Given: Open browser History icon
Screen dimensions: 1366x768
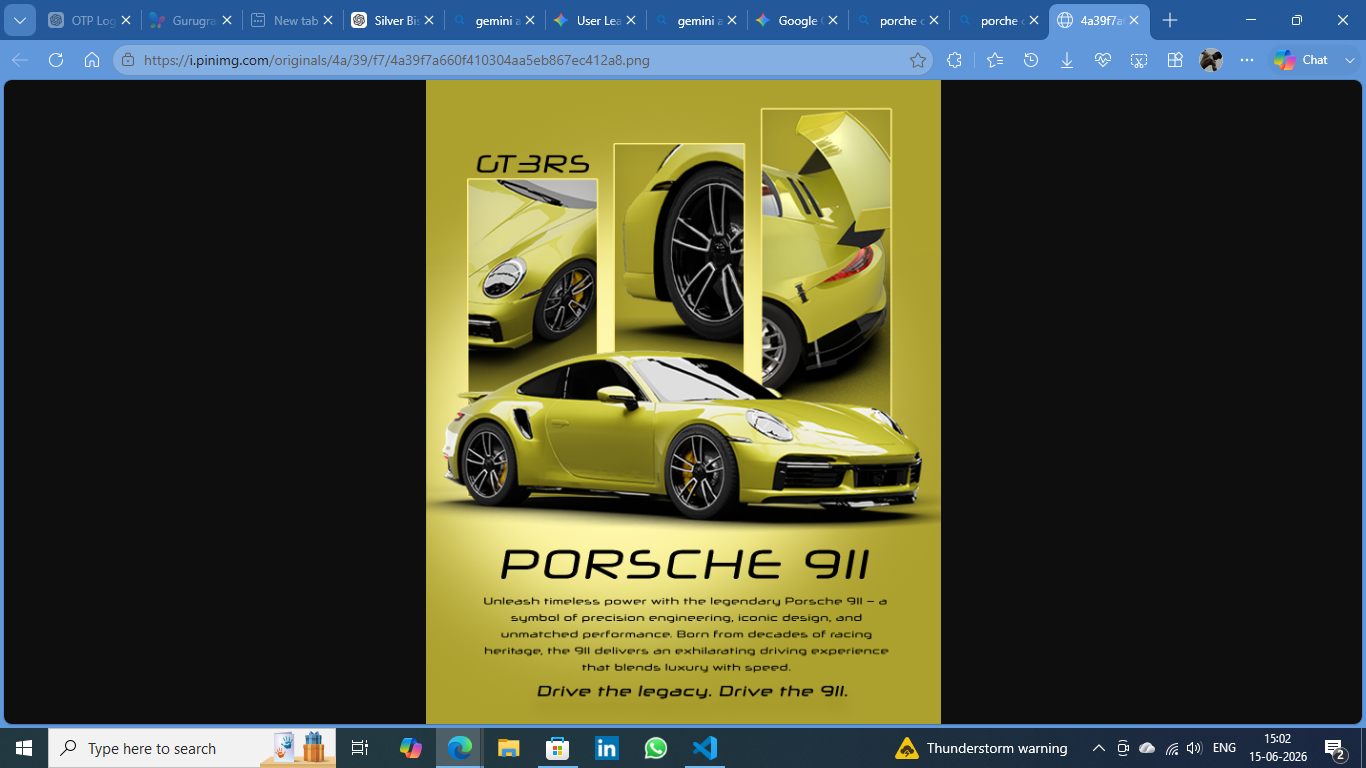Looking at the screenshot, I should pyautogui.click(x=1031, y=60).
